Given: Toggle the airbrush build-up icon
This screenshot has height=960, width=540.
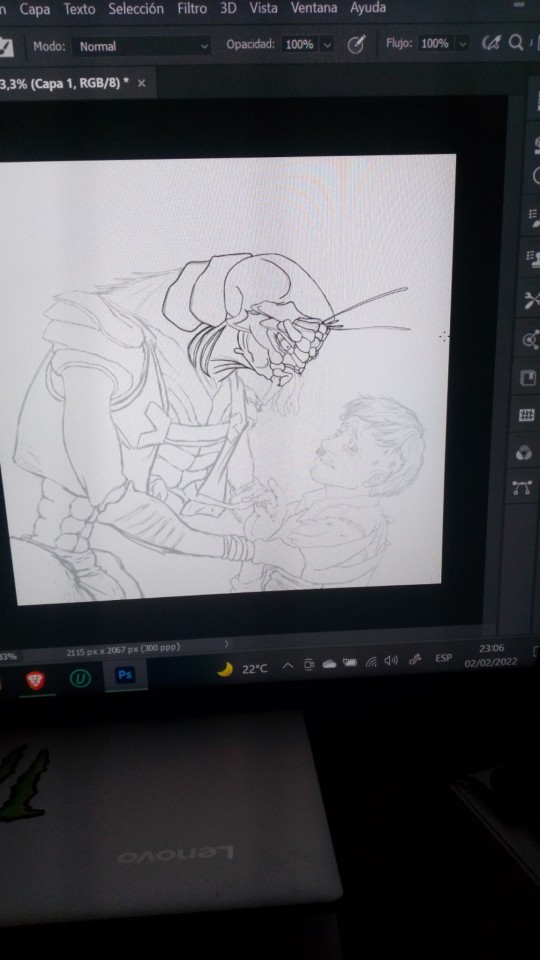Looking at the screenshot, I should (490, 42).
